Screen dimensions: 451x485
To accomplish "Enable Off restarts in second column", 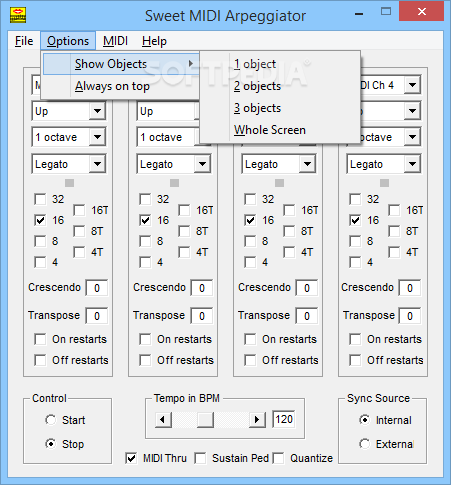I will pos(145,360).
